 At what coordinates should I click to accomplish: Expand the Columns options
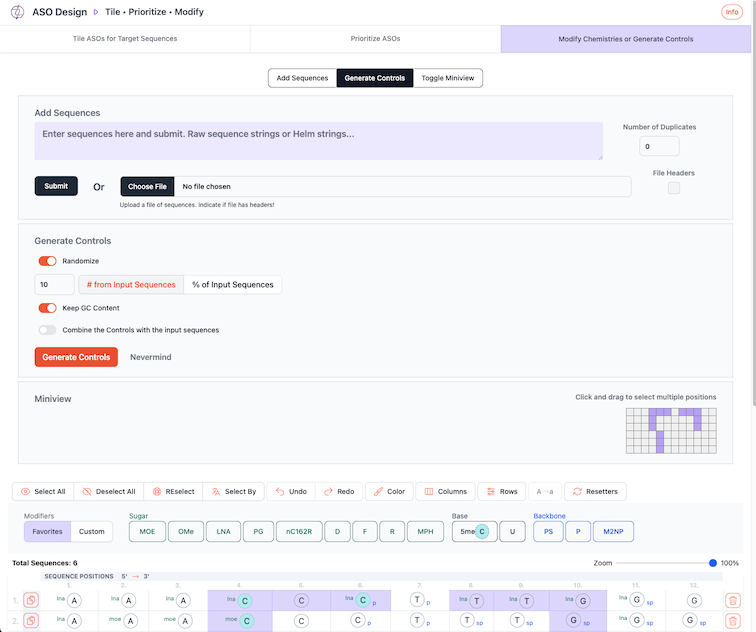[445, 491]
